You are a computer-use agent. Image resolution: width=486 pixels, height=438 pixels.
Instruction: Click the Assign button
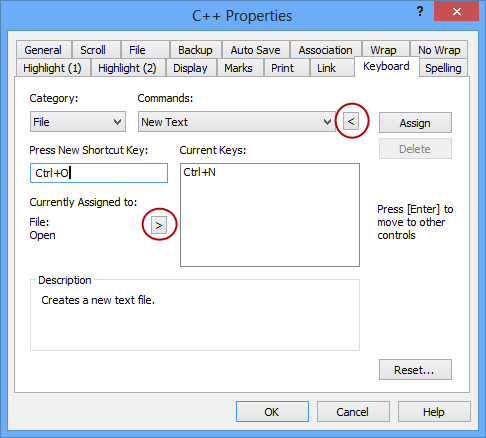[x=415, y=123]
